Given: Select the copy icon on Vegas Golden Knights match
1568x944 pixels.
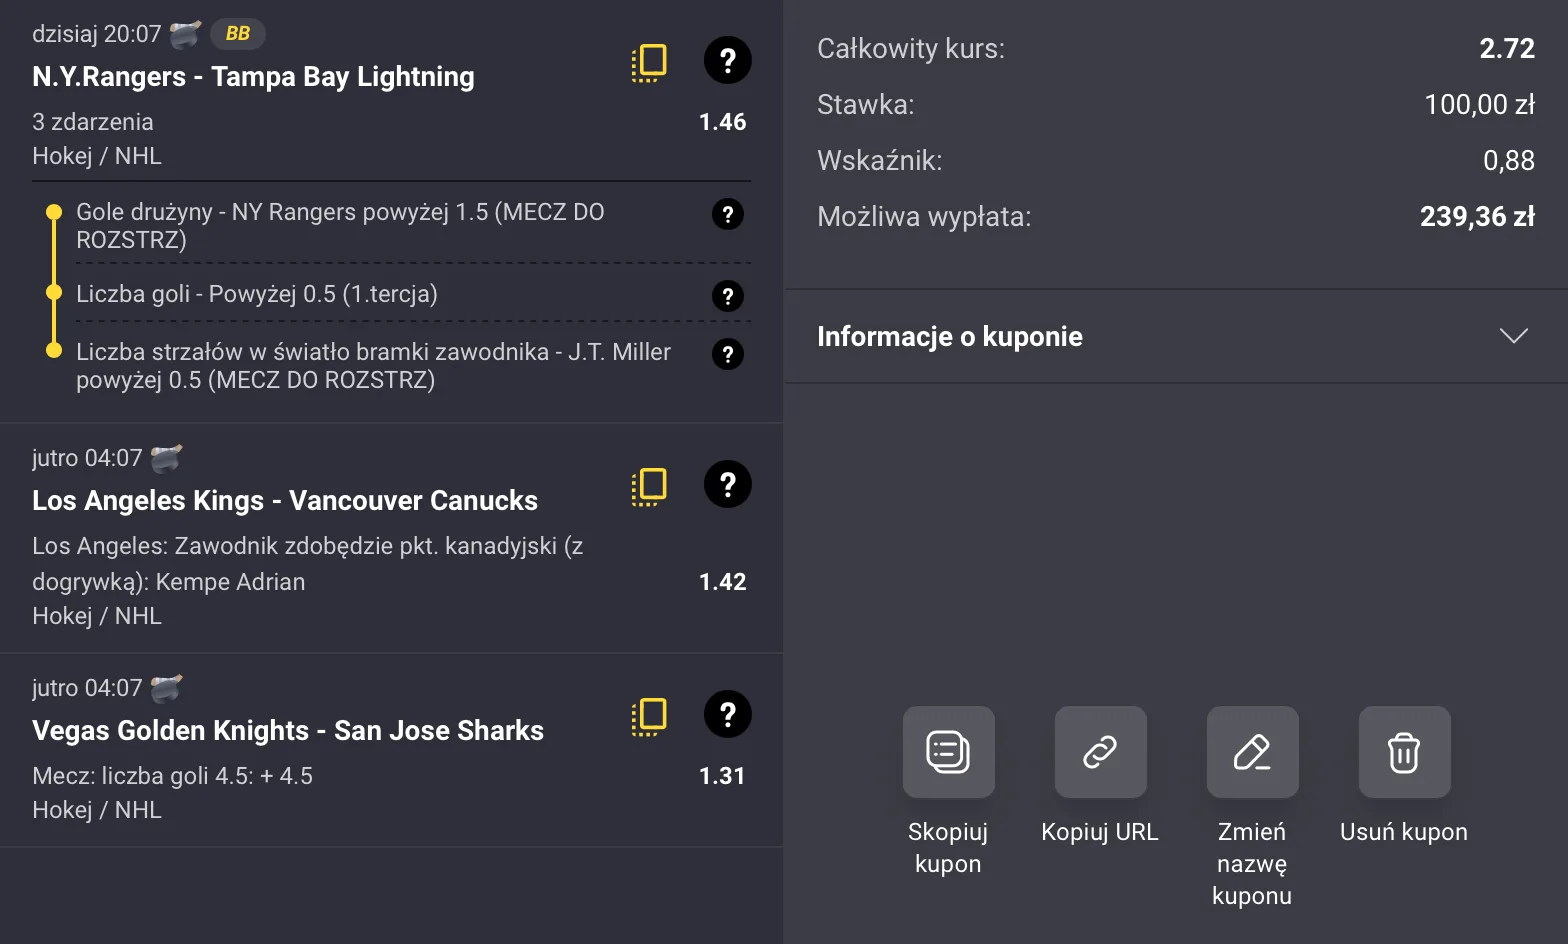Looking at the screenshot, I should click(648, 716).
